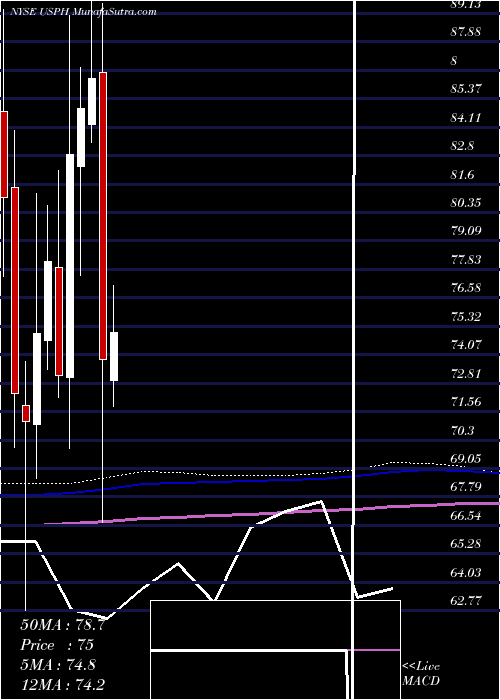Click the 79.09 price axis label
The width and height of the screenshot is (500, 700).
[466, 231]
